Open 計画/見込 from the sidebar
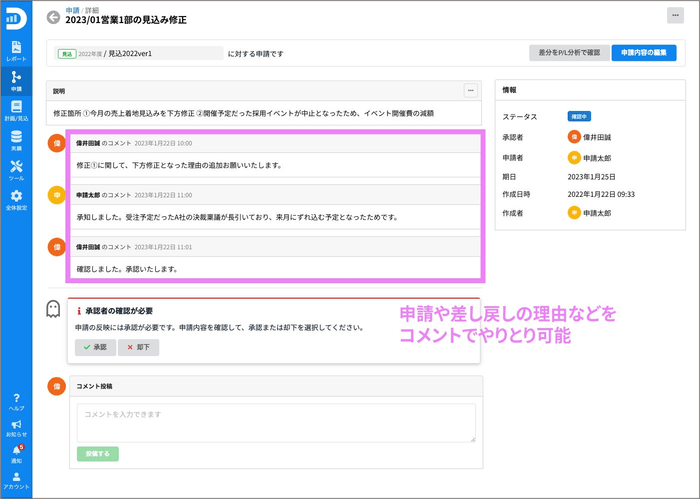Viewport: 700px width, 499px height. click(x=16, y=110)
